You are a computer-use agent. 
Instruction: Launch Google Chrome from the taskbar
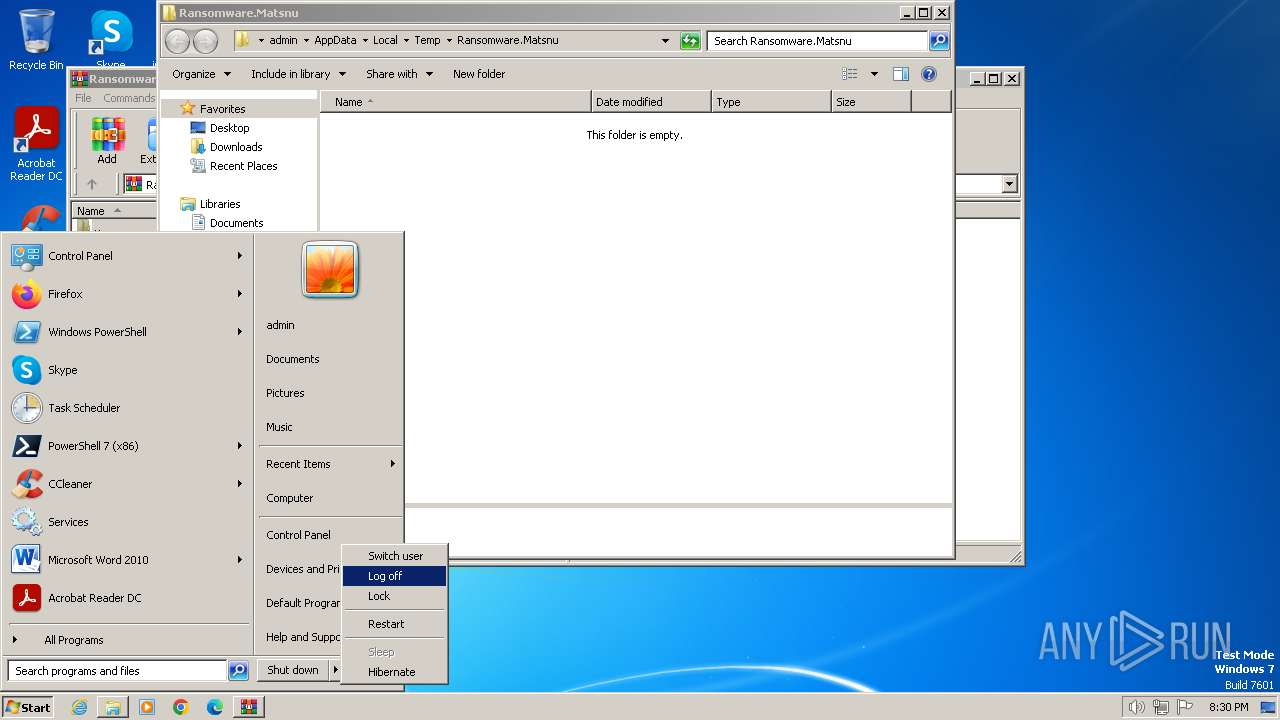[181, 707]
